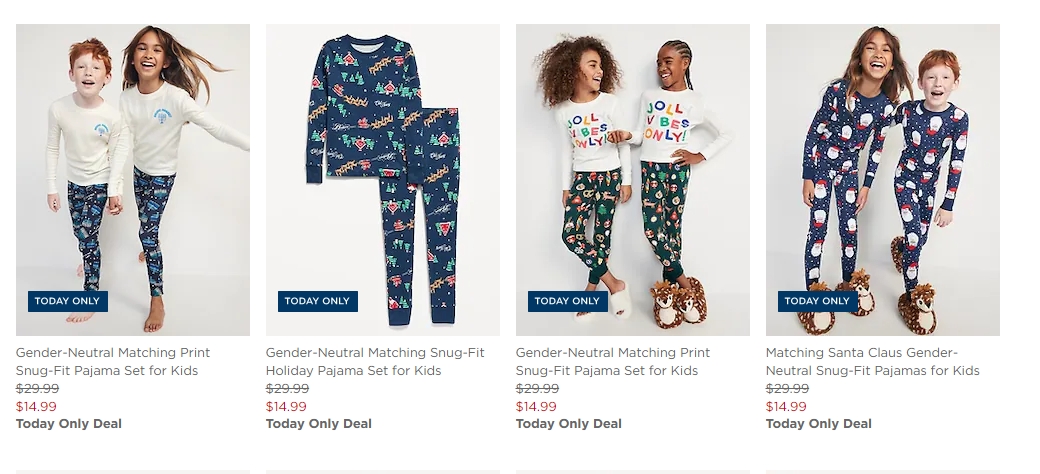Click Today Only Deal label under first product
The width and height of the screenshot is (1040, 474).
click(x=69, y=424)
